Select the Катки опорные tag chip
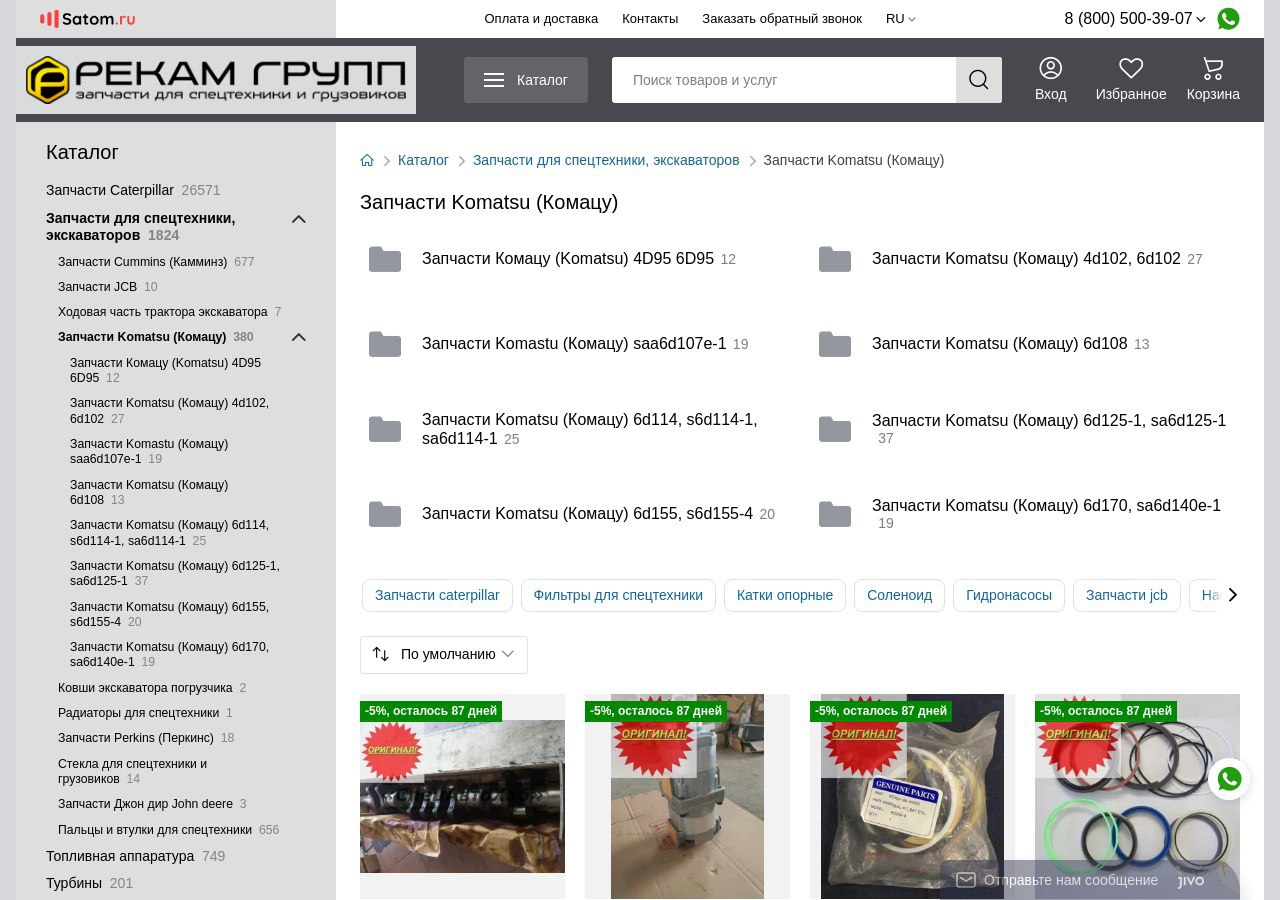This screenshot has height=900, width=1280. point(785,595)
